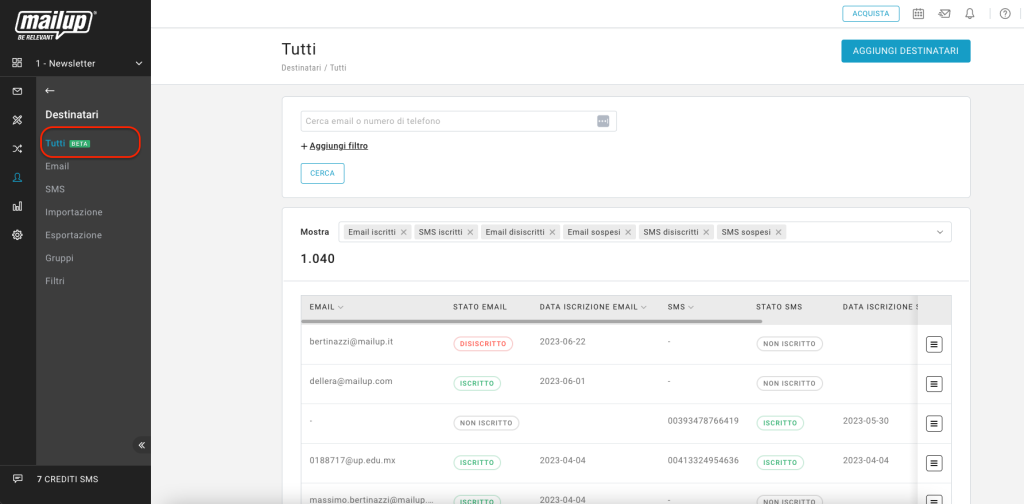The width and height of the screenshot is (1024, 504).
Task: Collapse the sidebar with double-chevron icon
Action: 142,445
